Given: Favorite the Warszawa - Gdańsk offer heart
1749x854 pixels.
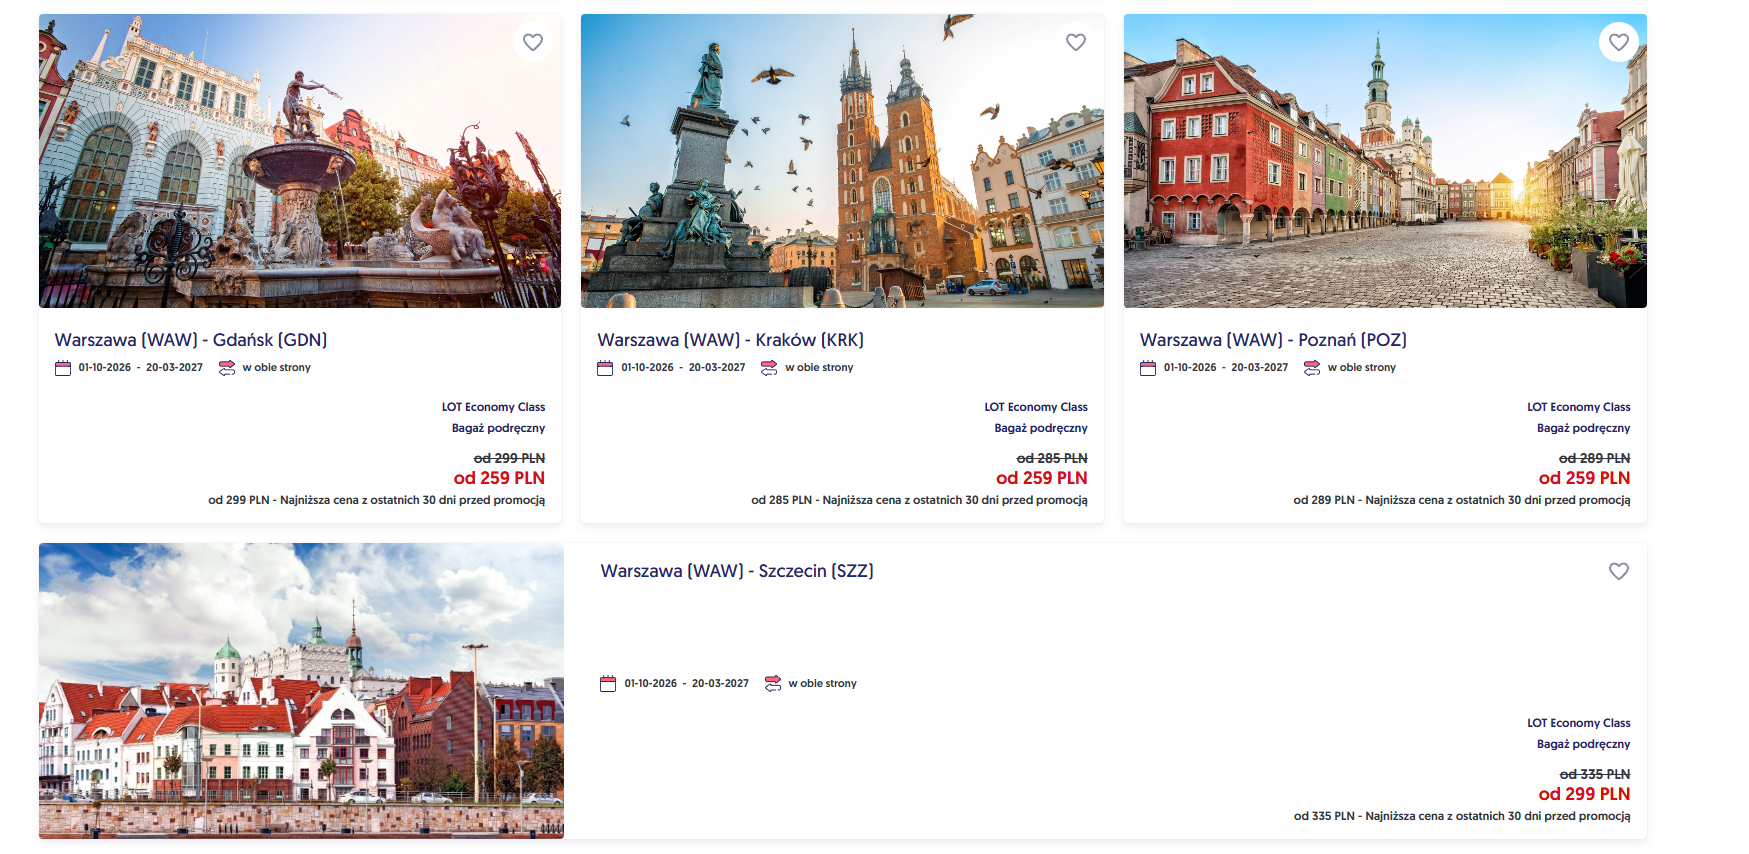Looking at the screenshot, I should [533, 42].
